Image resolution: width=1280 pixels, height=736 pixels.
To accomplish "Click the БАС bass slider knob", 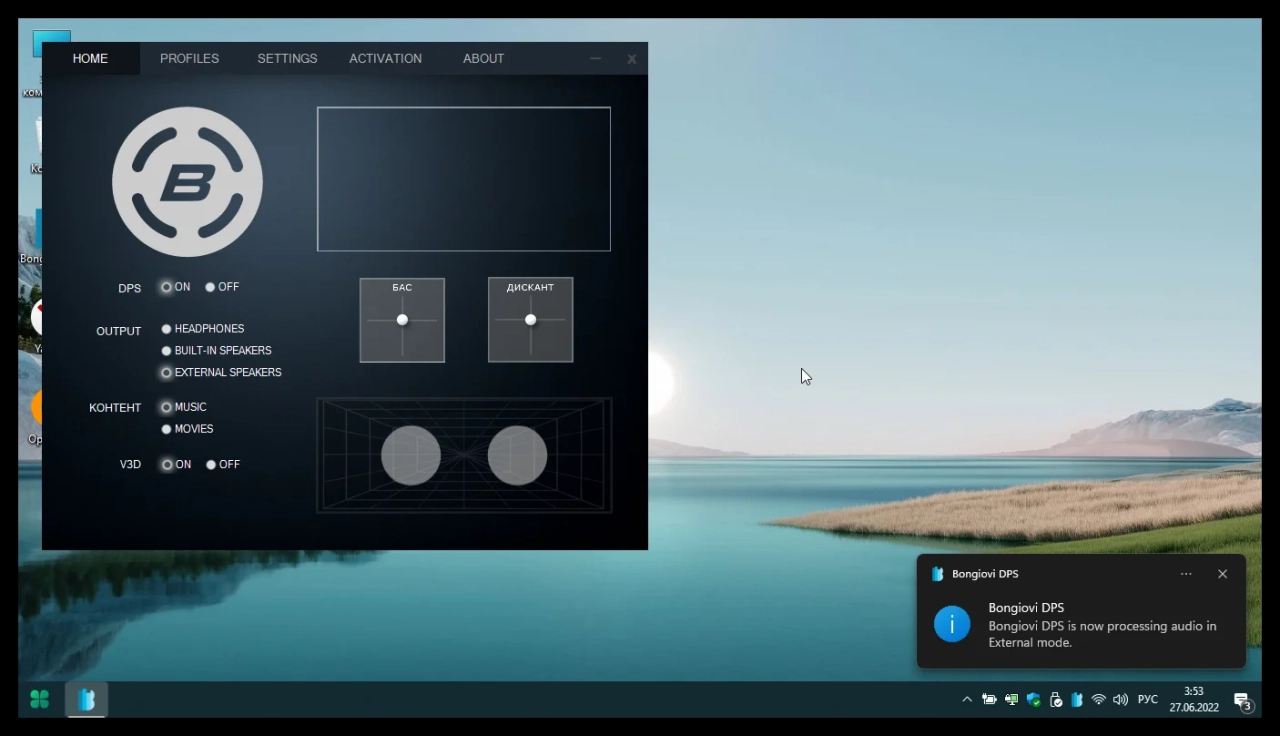I will tap(402, 320).
